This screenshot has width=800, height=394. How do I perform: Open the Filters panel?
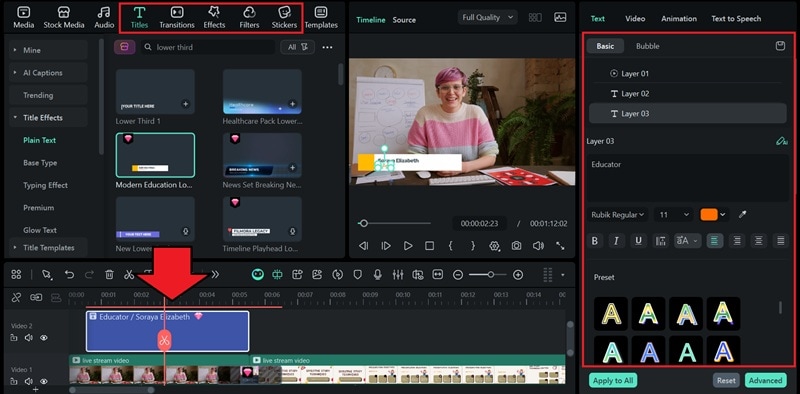tap(249, 17)
